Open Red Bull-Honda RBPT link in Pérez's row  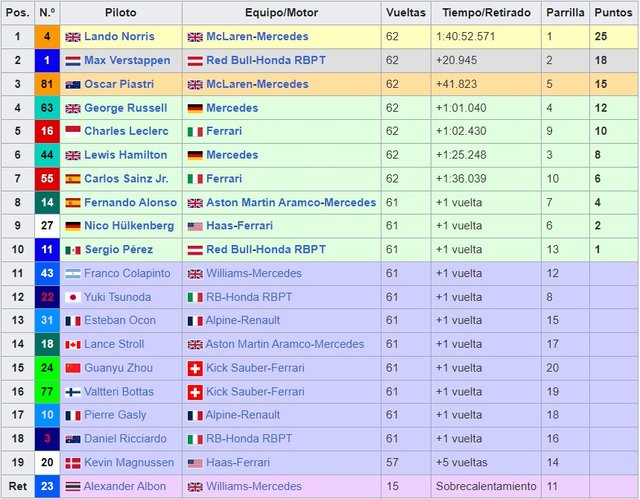(266, 249)
